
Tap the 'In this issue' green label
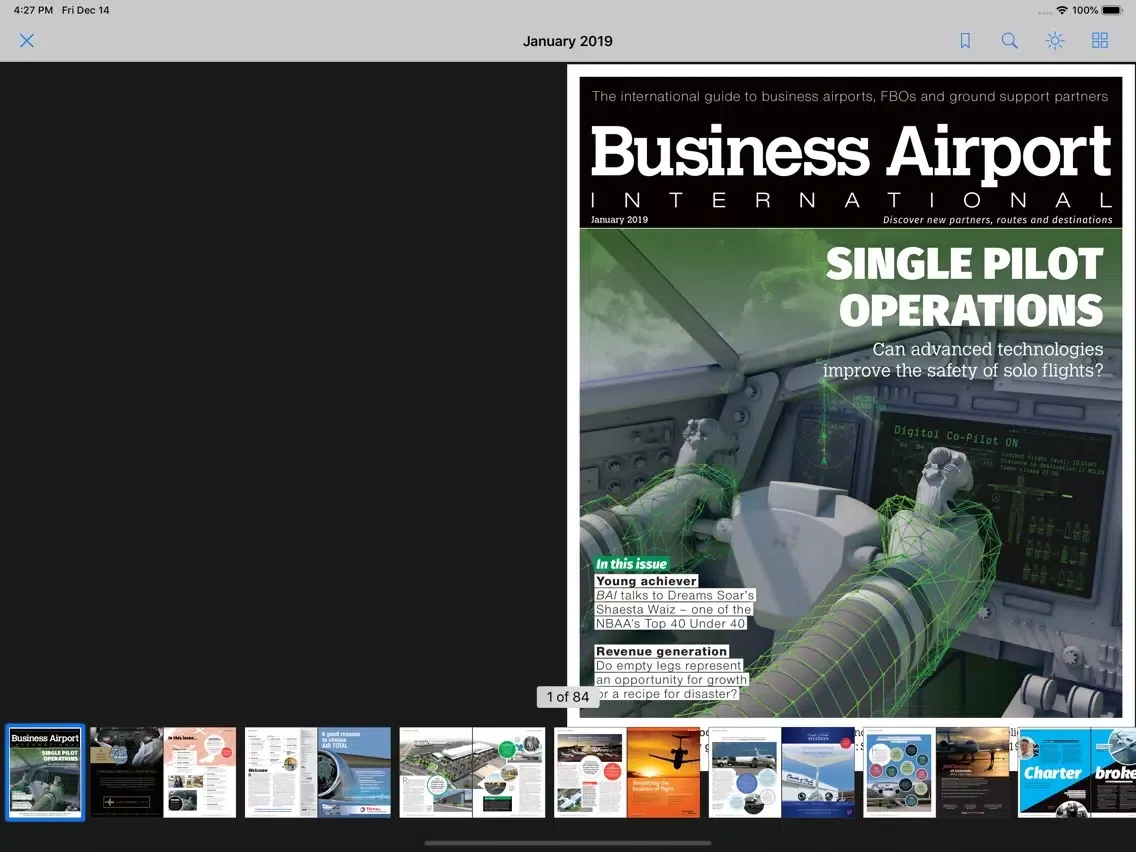point(631,564)
